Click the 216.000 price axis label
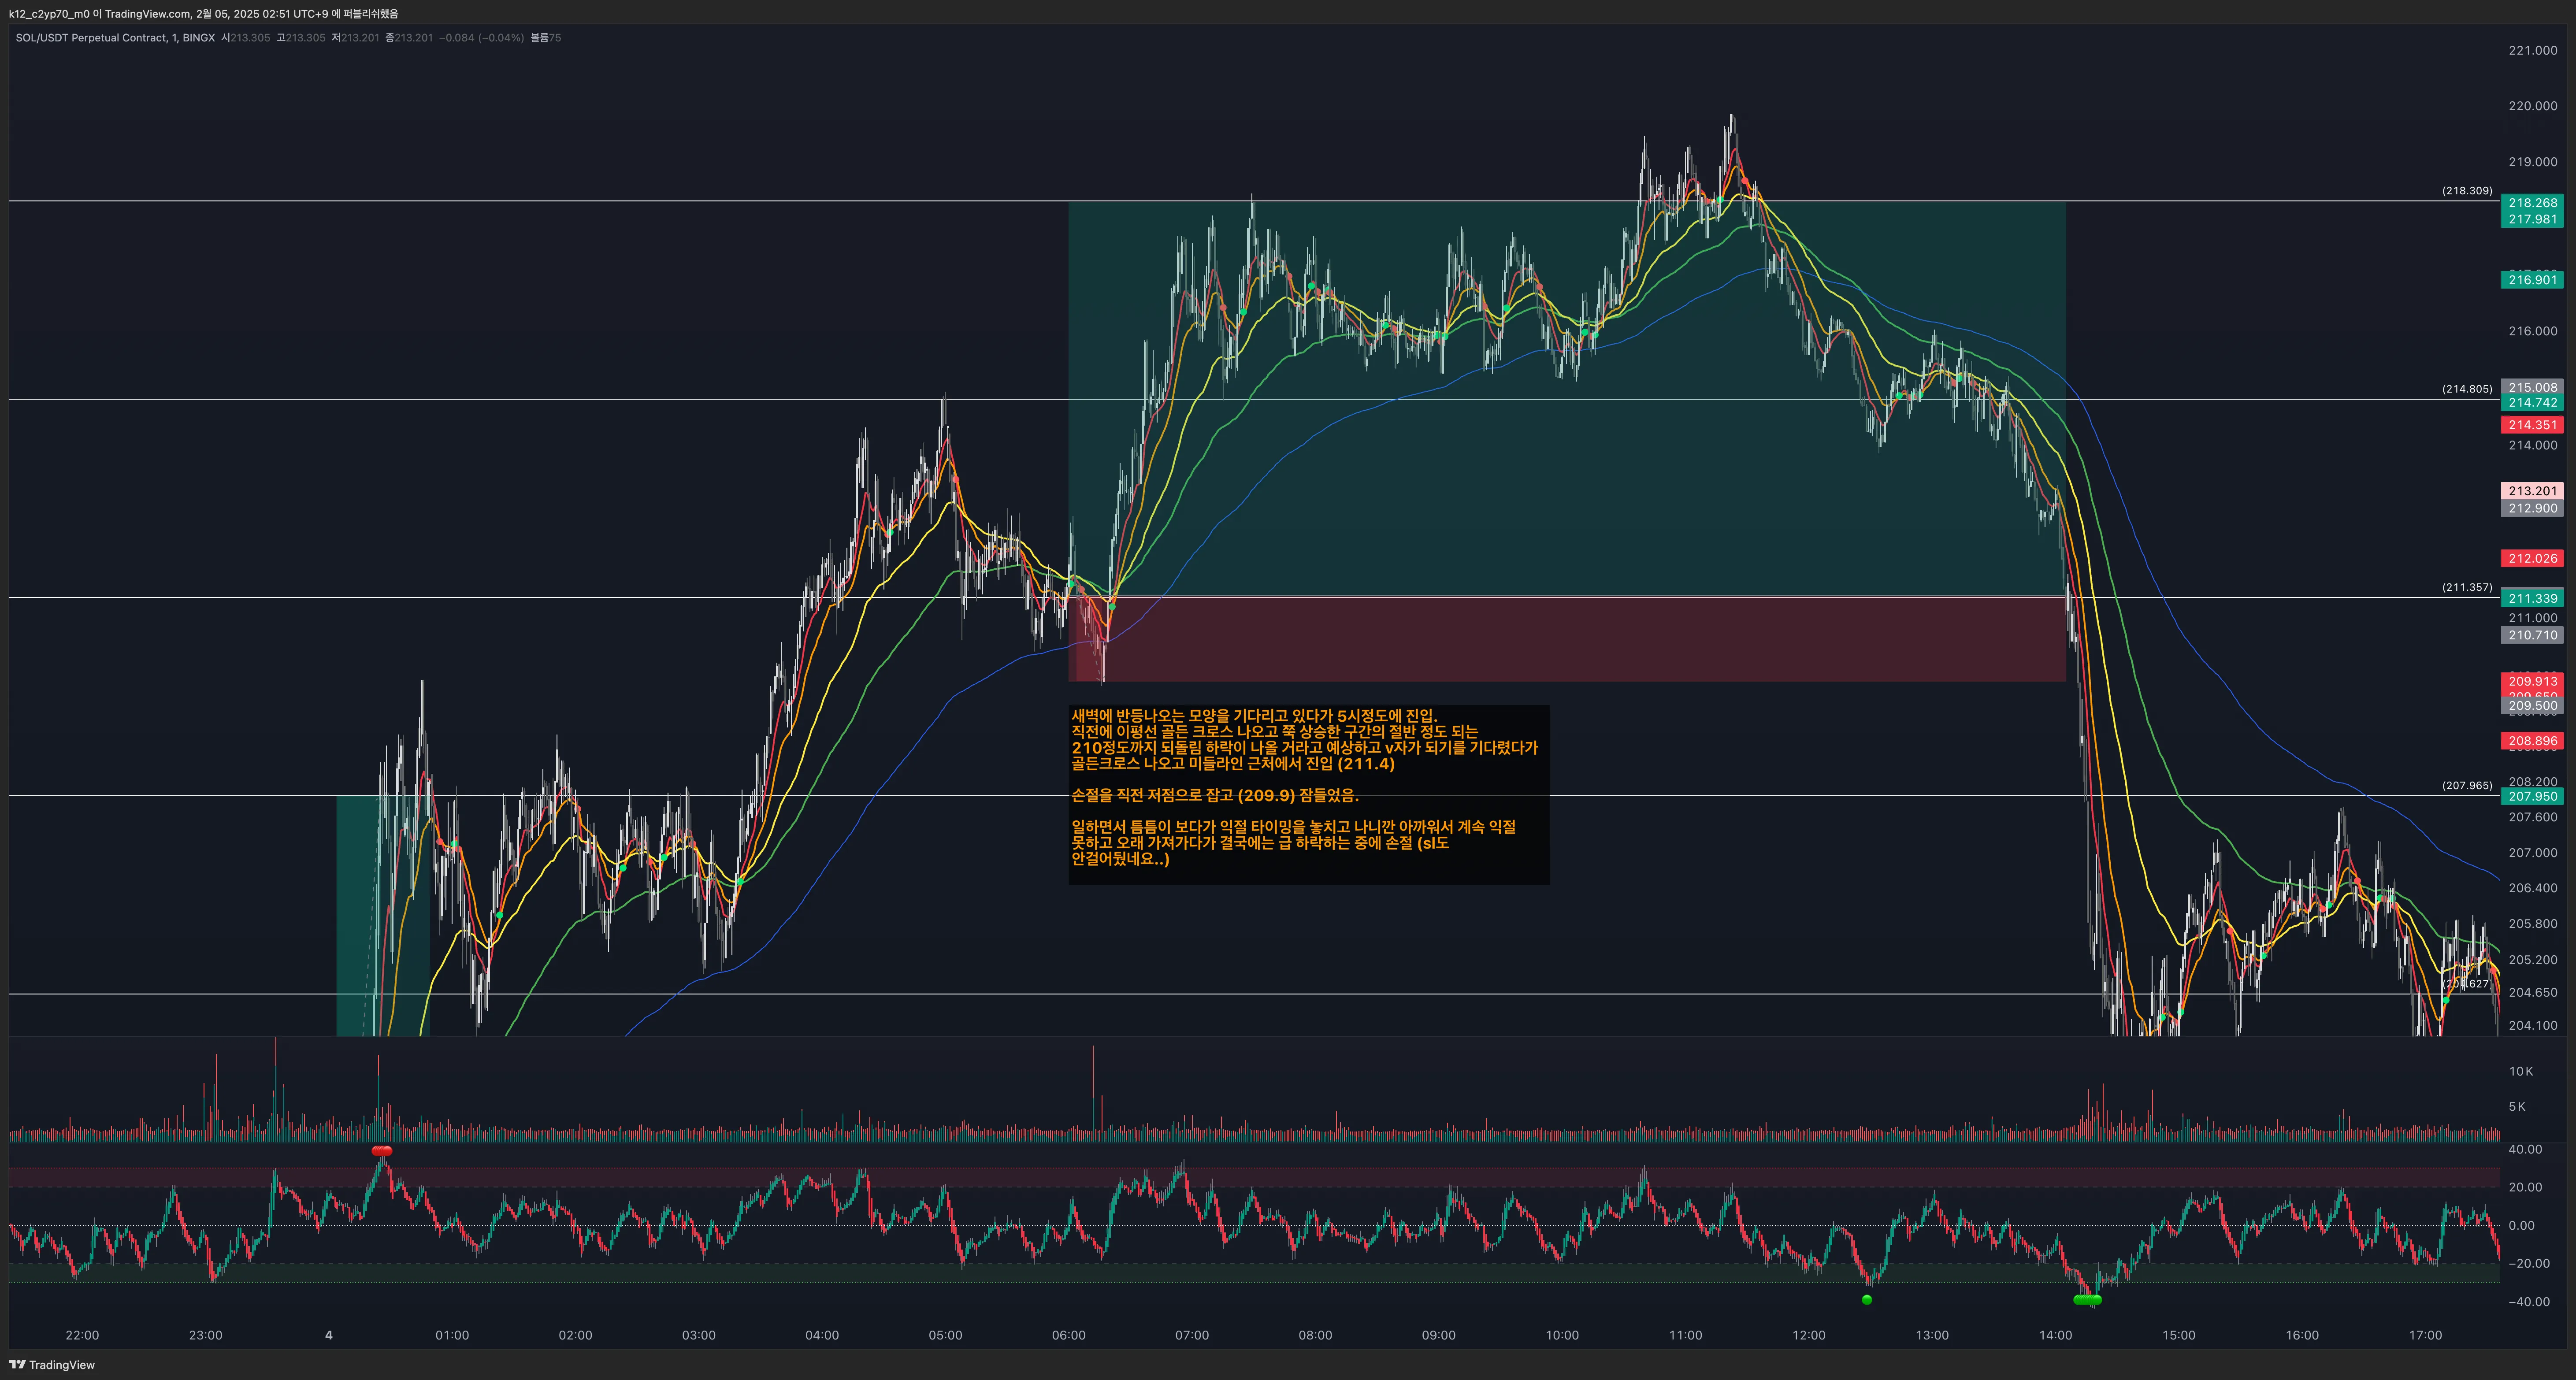2576x1380 pixels. click(2532, 331)
